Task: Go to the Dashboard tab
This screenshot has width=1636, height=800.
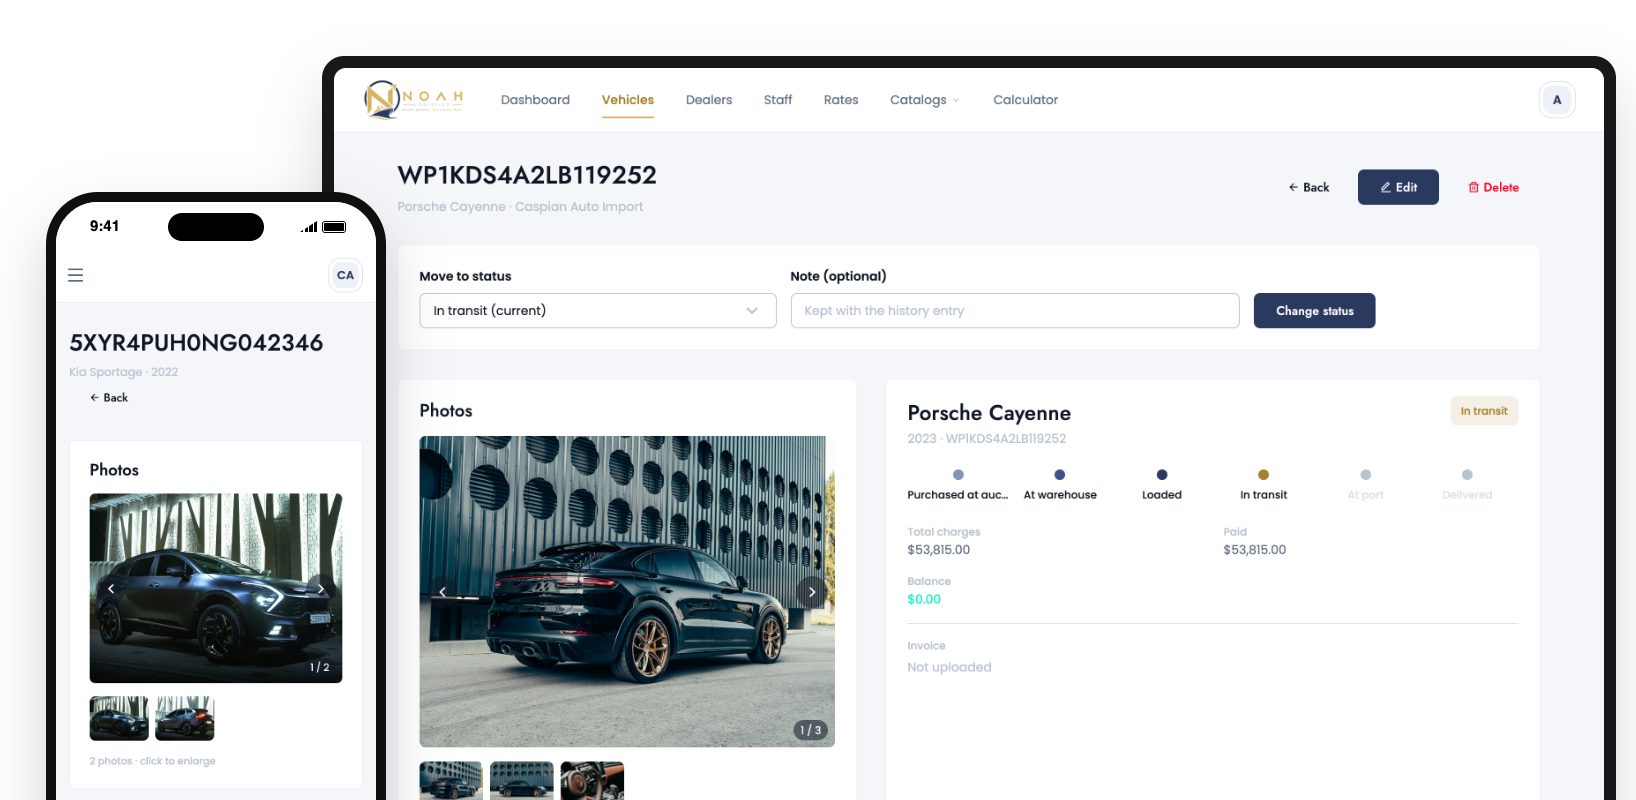Action: [535, 100]
